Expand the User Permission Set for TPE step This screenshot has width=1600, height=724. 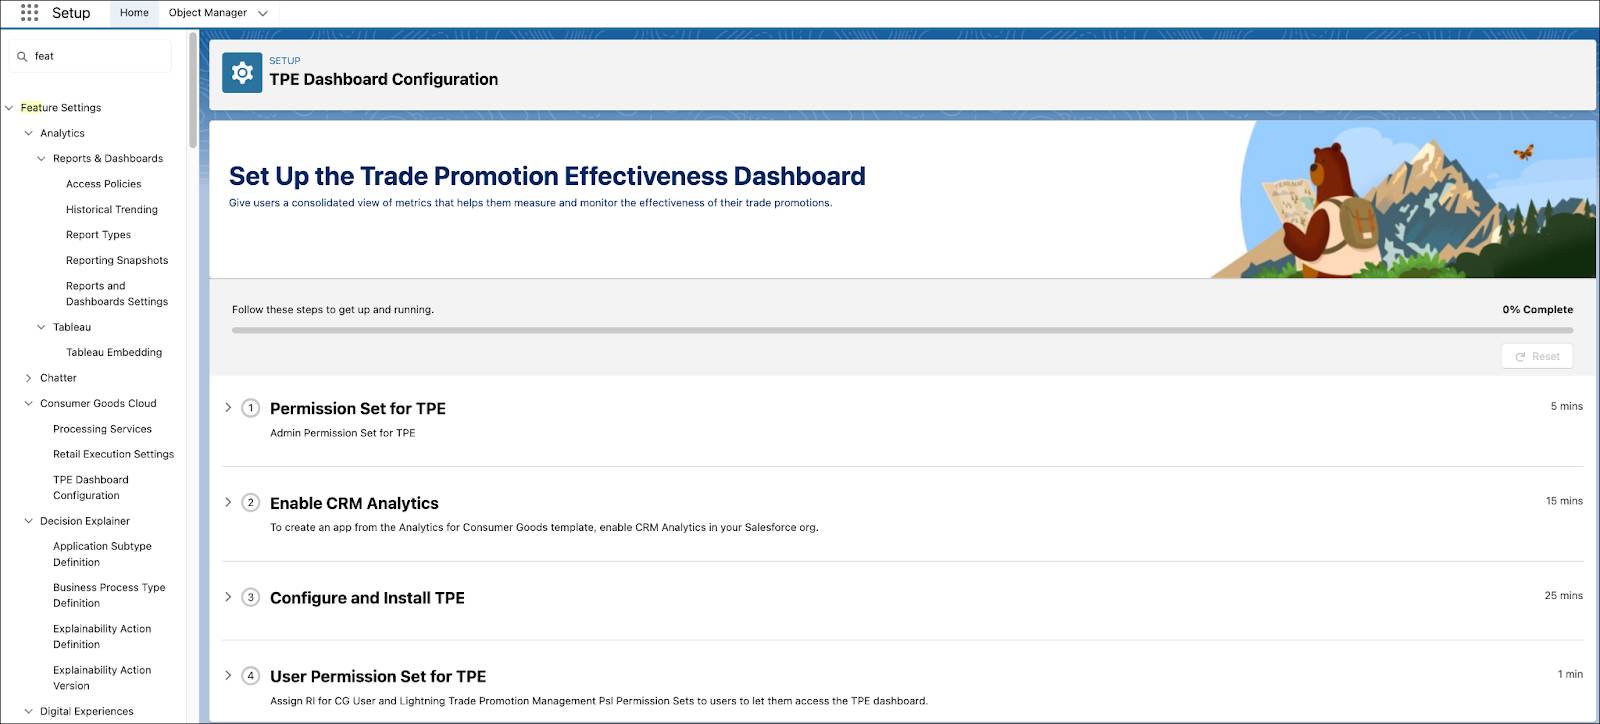click(x=228, y=676)
